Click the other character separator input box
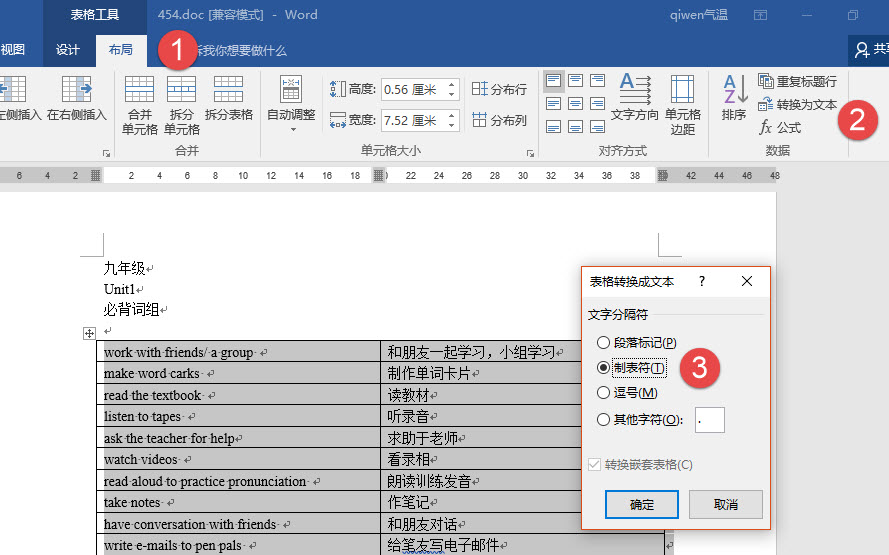 (x=709, y=420)
